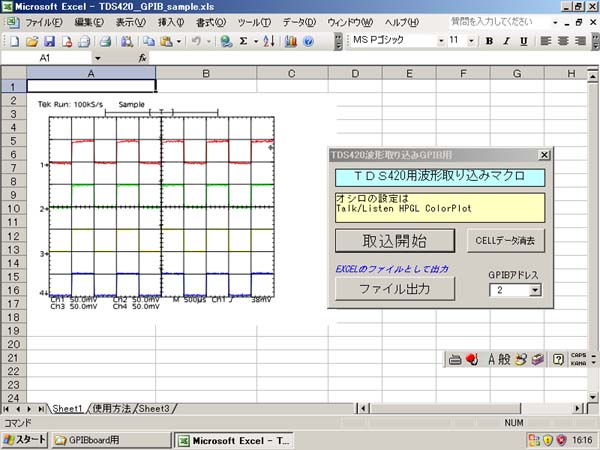Align text right
Screen dimensions: 600x450
coord(580,41)
